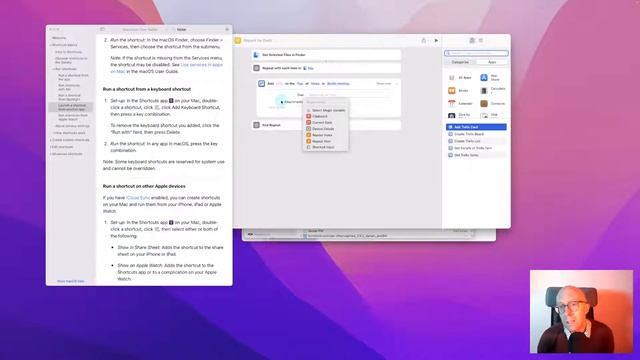Screen dimensions: 640x360
Task: Click the Due date field in Trello action
Action: 349,95
